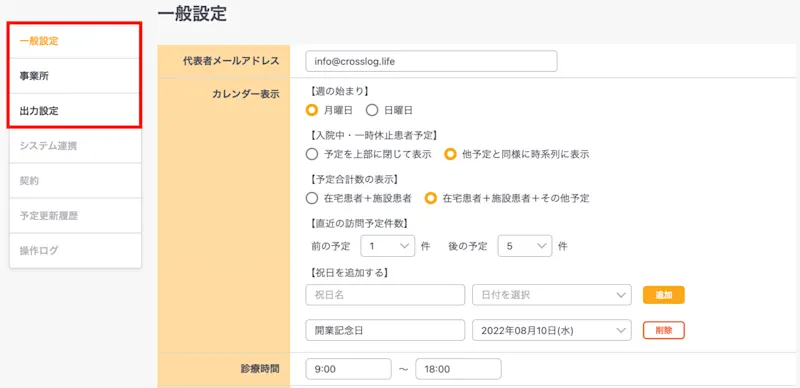Select 在宅患者＋施設患者＋その他予定 radio
The width and height of the screenshot is (800, 388).
pyautogui.click(x=432, y=198)
